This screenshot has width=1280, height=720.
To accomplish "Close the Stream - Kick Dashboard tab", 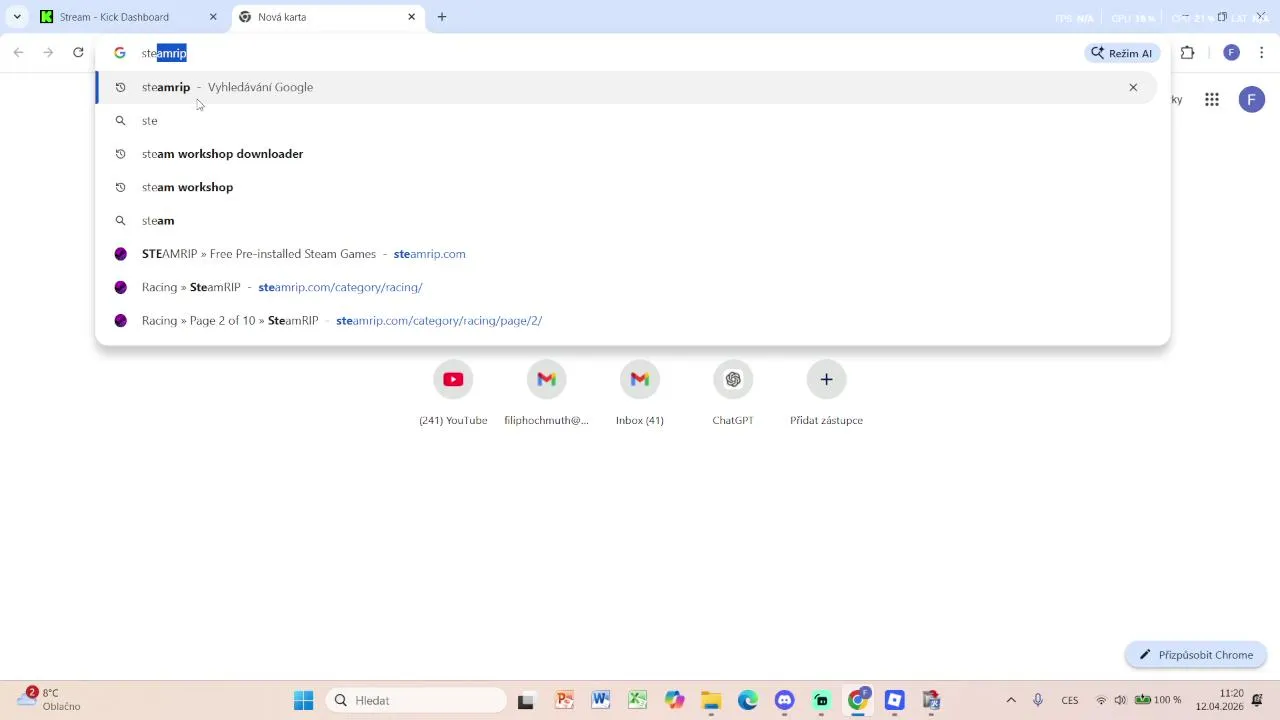I will pyautogui.click(x=213, y=17).
